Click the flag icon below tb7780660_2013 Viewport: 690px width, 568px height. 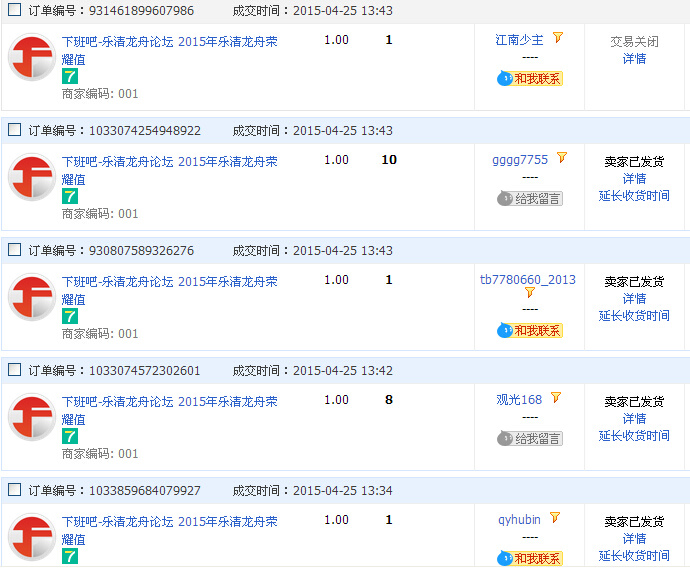[530, 293]
